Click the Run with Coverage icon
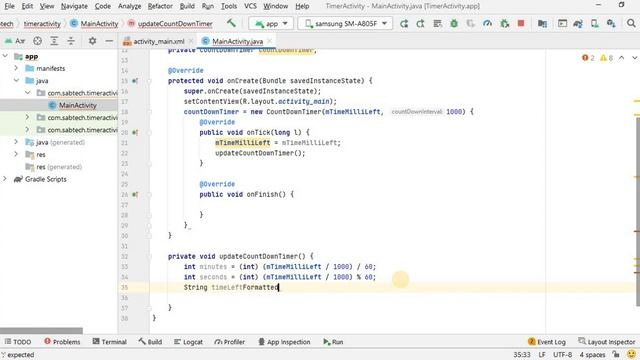The width and height of the screenshot is (640, 360). tap(471, 24)
